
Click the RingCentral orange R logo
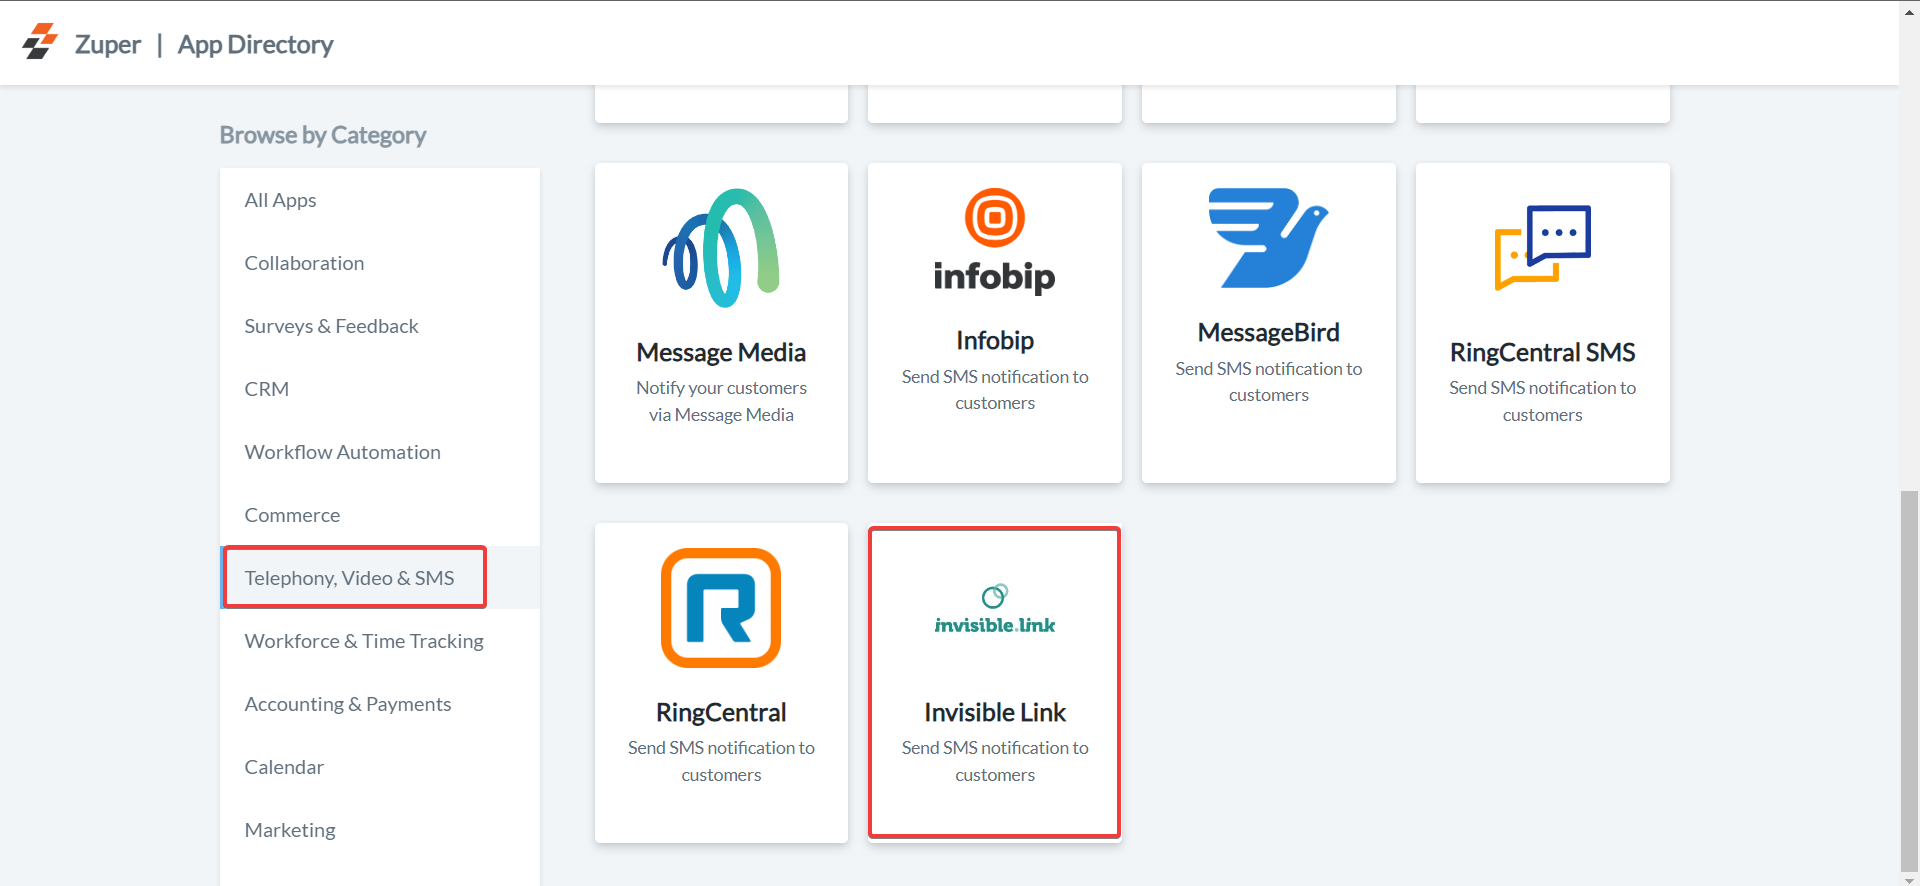721,608
